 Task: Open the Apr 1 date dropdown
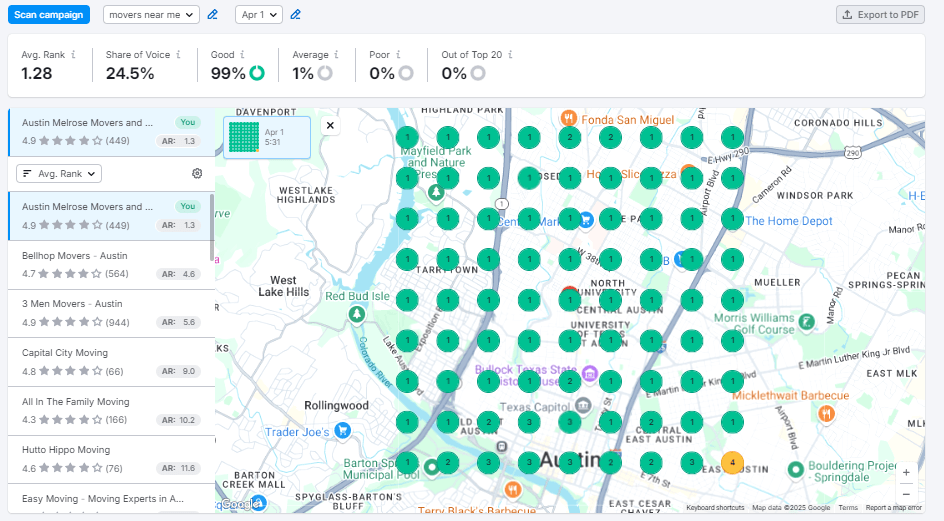(x=259, y=14)
